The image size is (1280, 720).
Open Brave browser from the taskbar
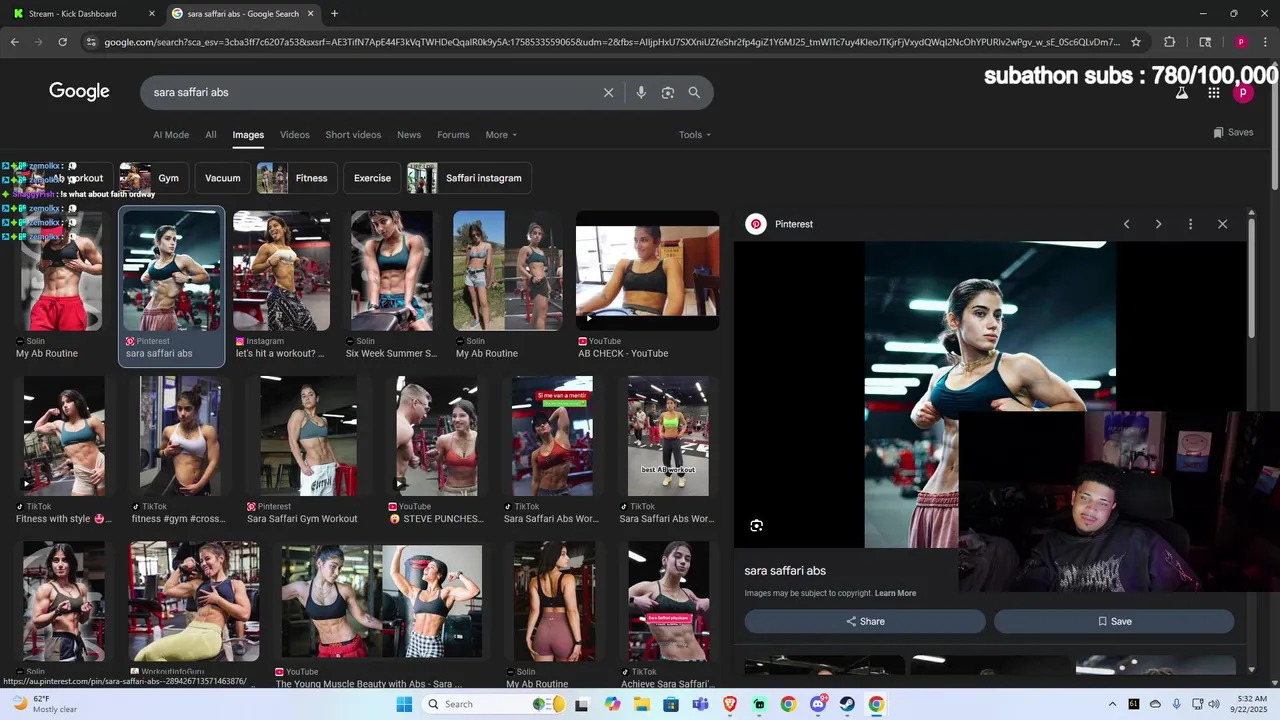[730, 704]
